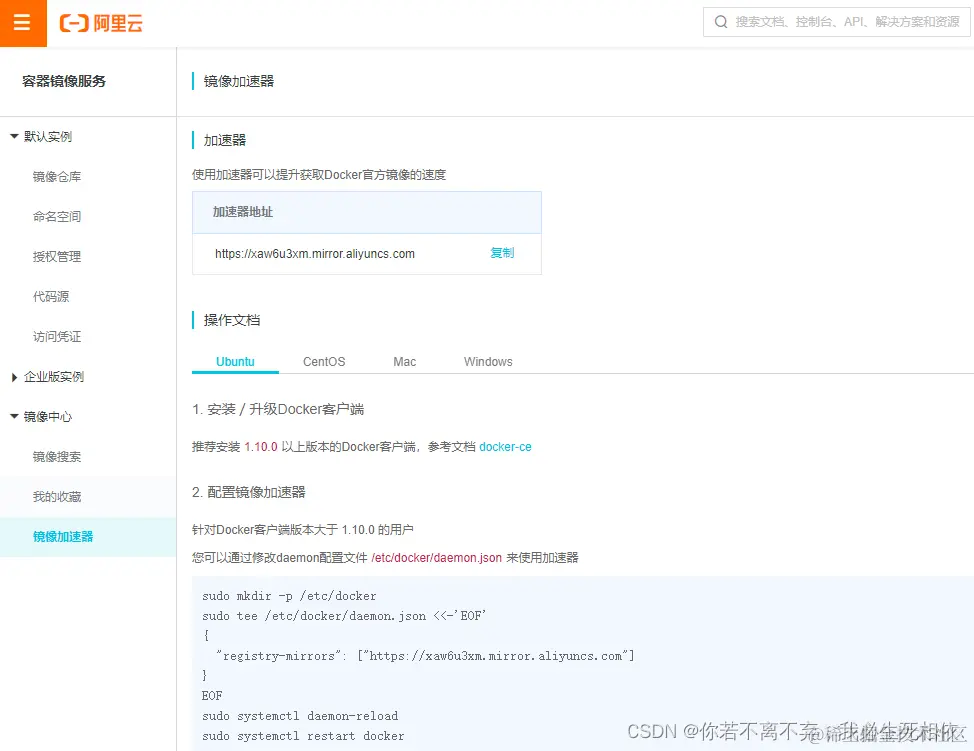
Task: Open 访问凭证 in the sidebar
Action: click(57, 337)
